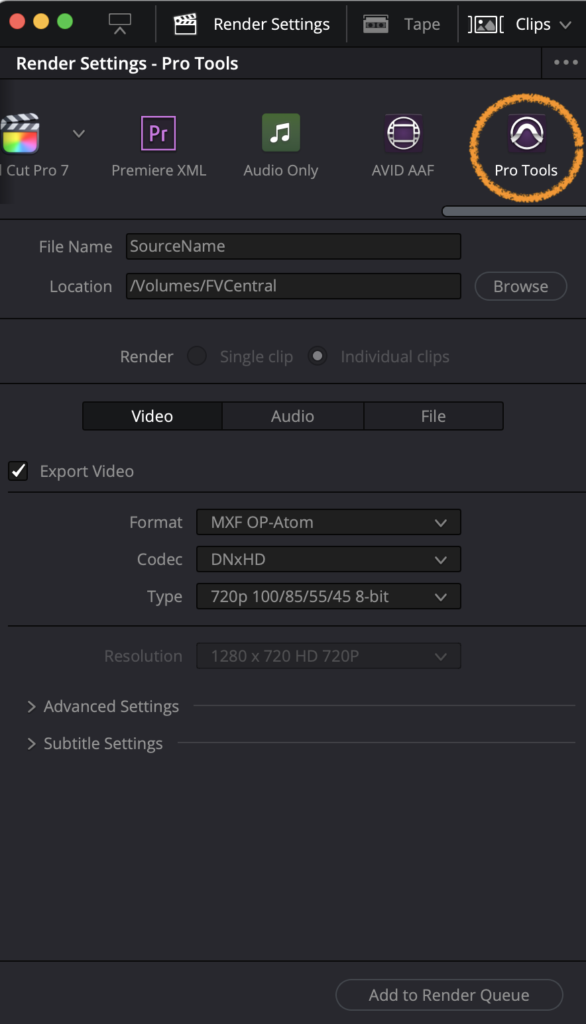Screen dimensions: 586x1024
Task: Click the Browse button
Action: pos(521,286)
